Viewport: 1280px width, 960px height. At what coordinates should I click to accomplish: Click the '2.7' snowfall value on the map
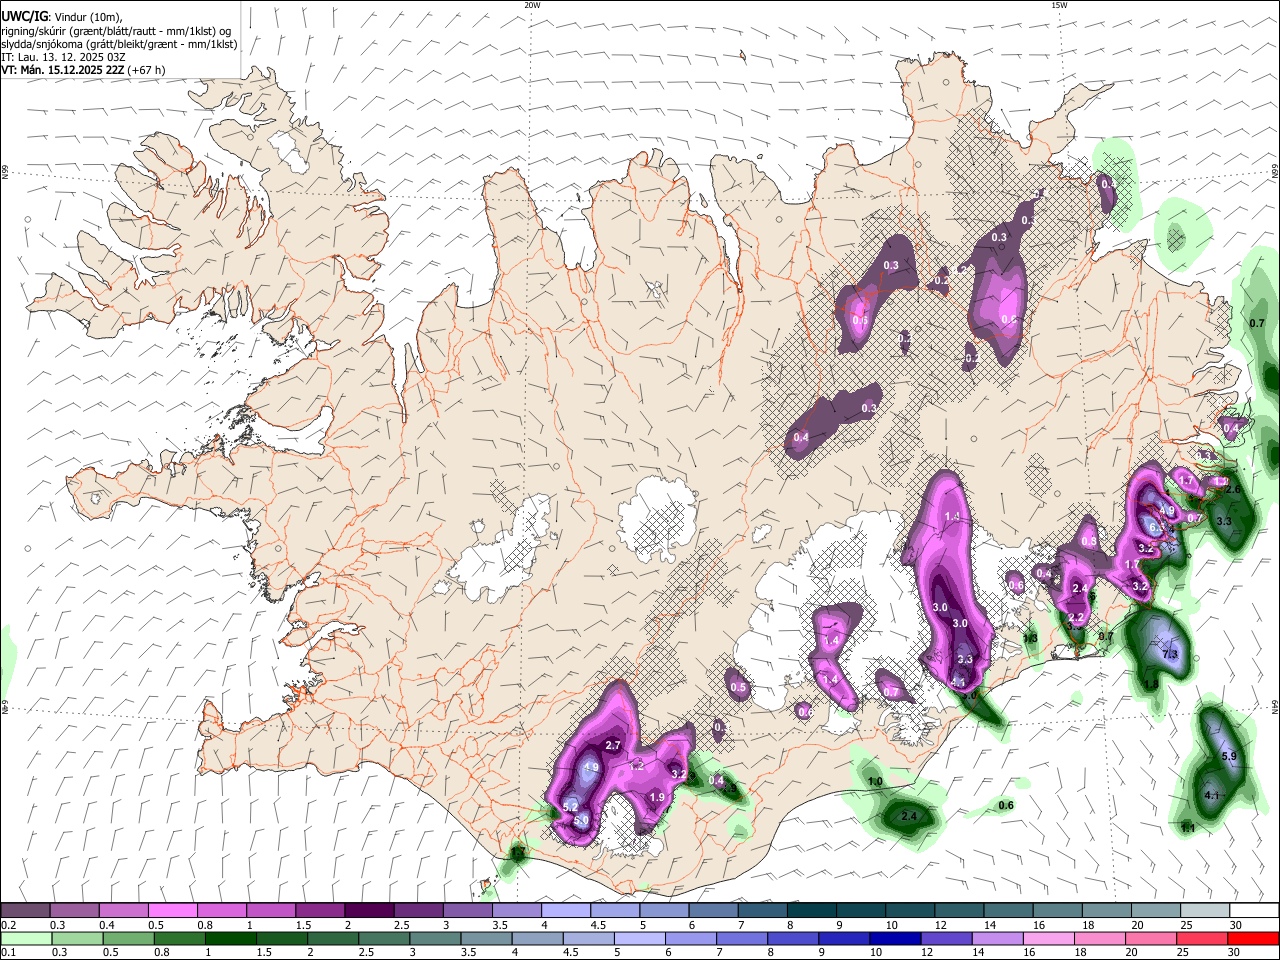[614, 746]
